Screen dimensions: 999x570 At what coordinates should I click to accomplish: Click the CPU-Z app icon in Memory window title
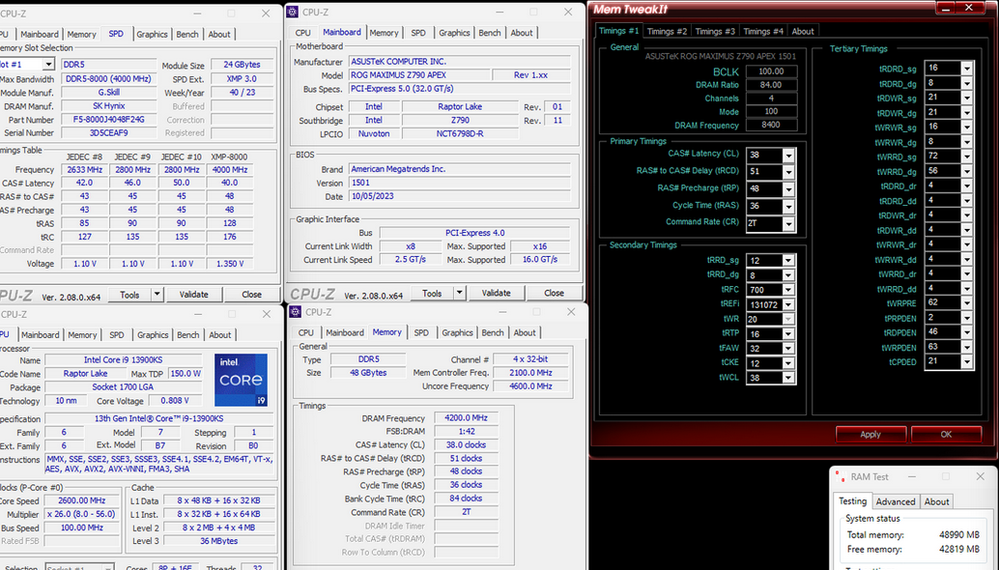point(295,311)
